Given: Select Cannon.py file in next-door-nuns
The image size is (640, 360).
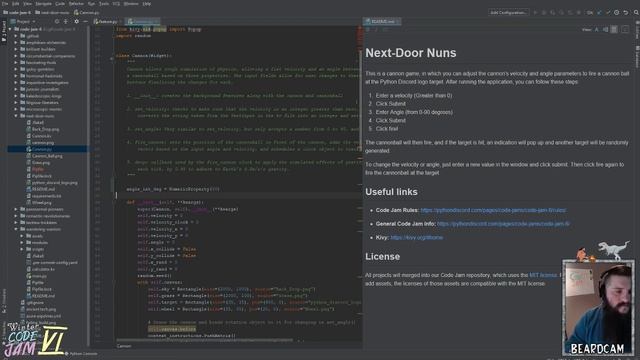Looking at the screenshot, I should 41,149.
